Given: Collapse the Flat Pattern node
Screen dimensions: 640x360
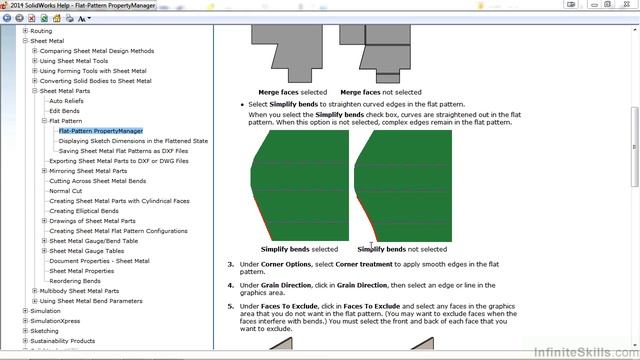Looking at the screenshot, I should click(x=44, y=121).
